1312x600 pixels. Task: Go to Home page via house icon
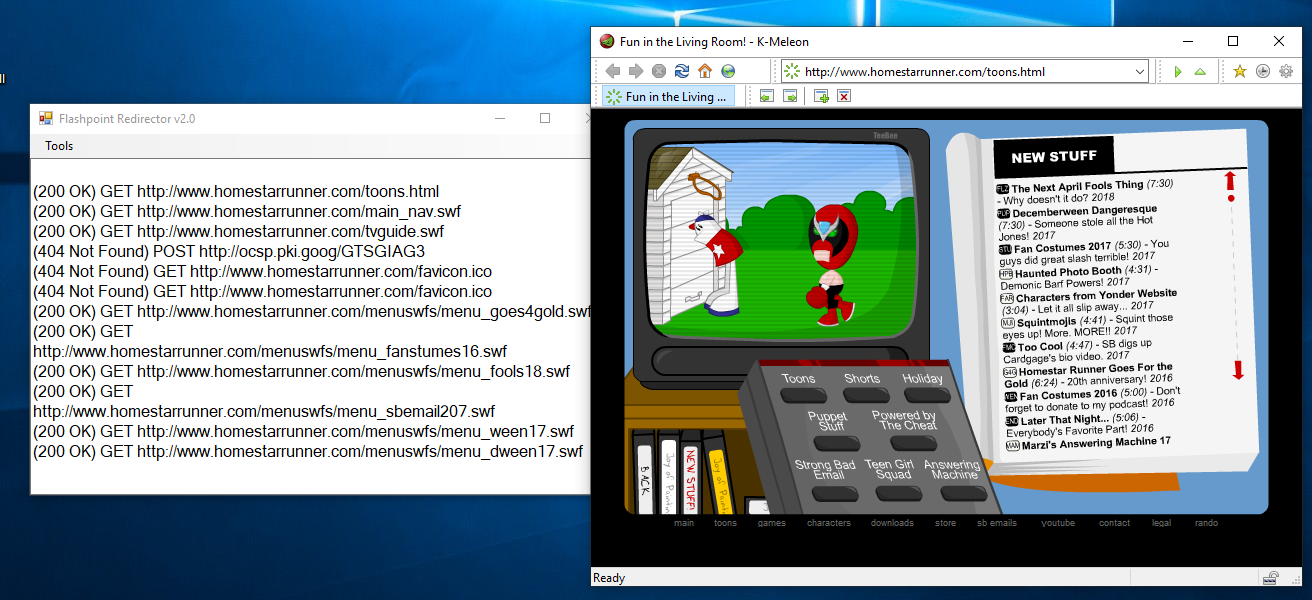705,71
